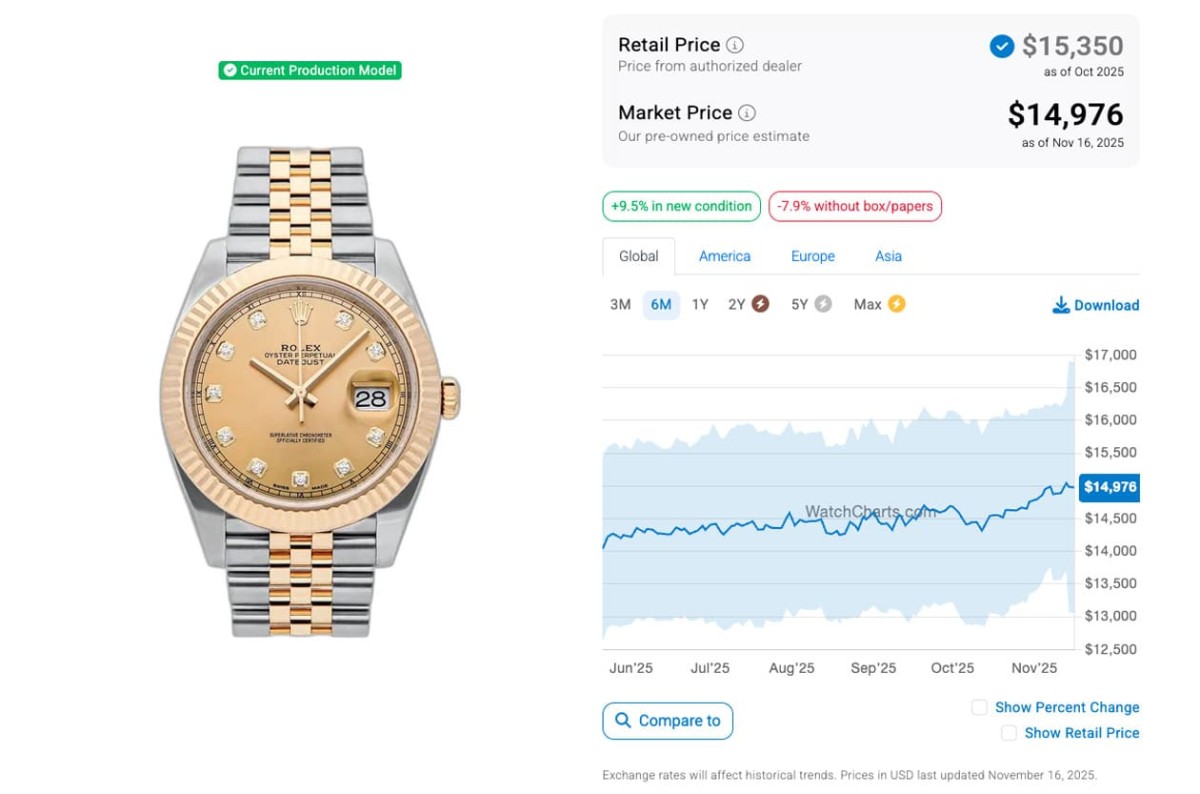Click the 5Y premium lightning badge
This screenshot has height=794, width=1200.
(x=823, y=304)
